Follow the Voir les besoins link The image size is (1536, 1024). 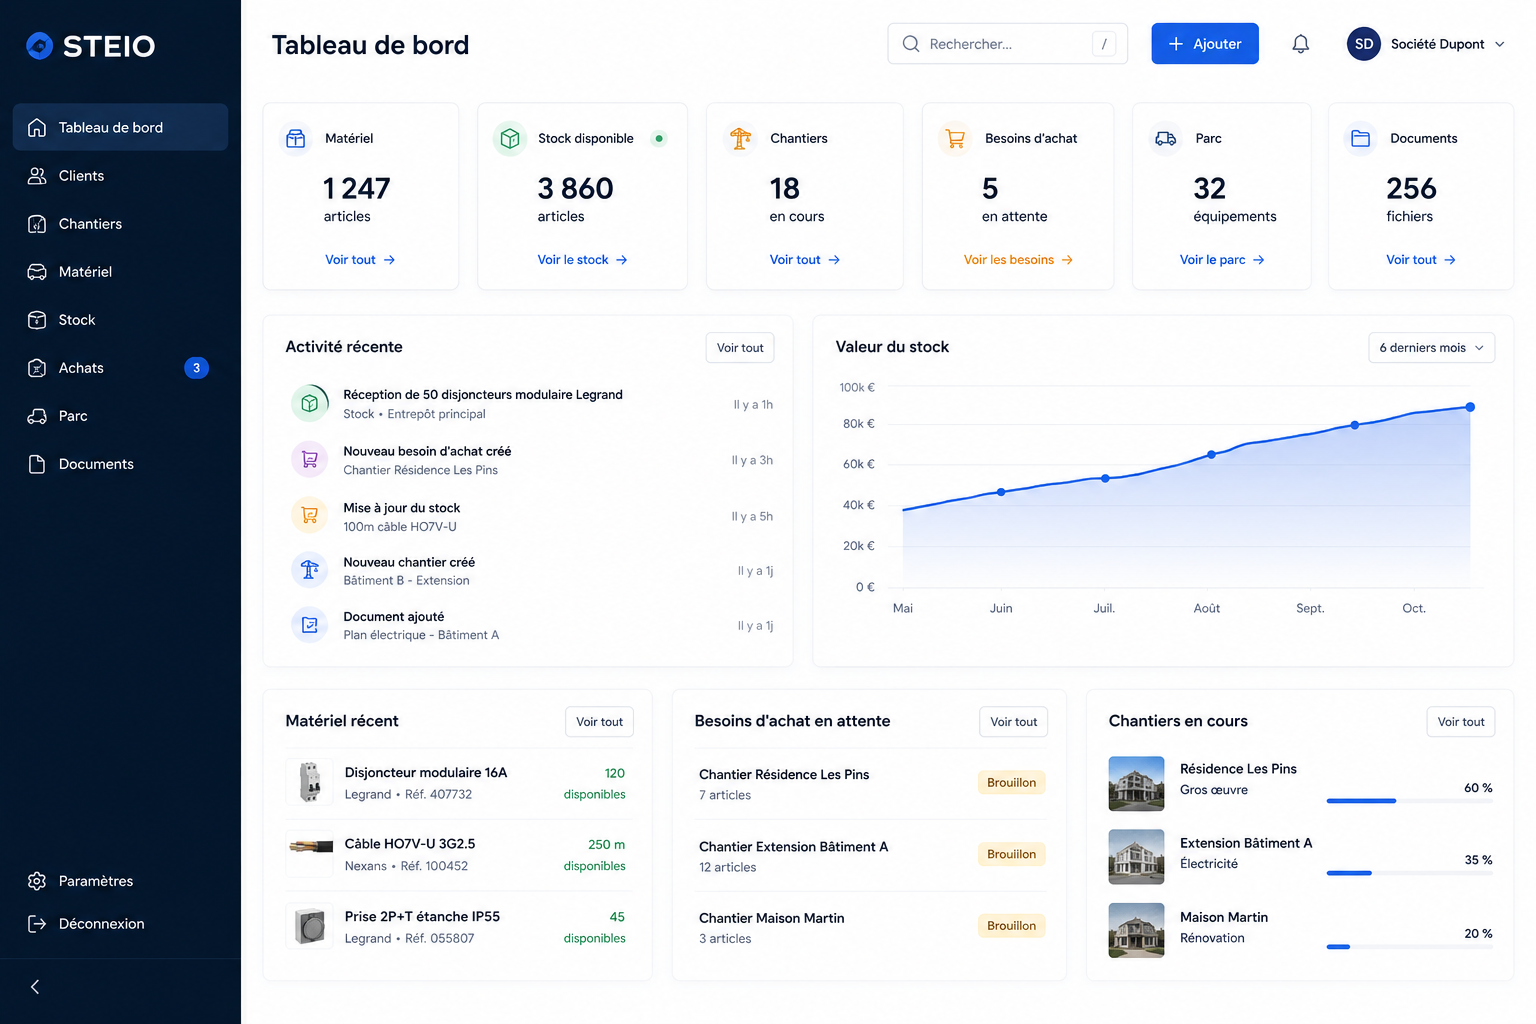pos(1018,260)
